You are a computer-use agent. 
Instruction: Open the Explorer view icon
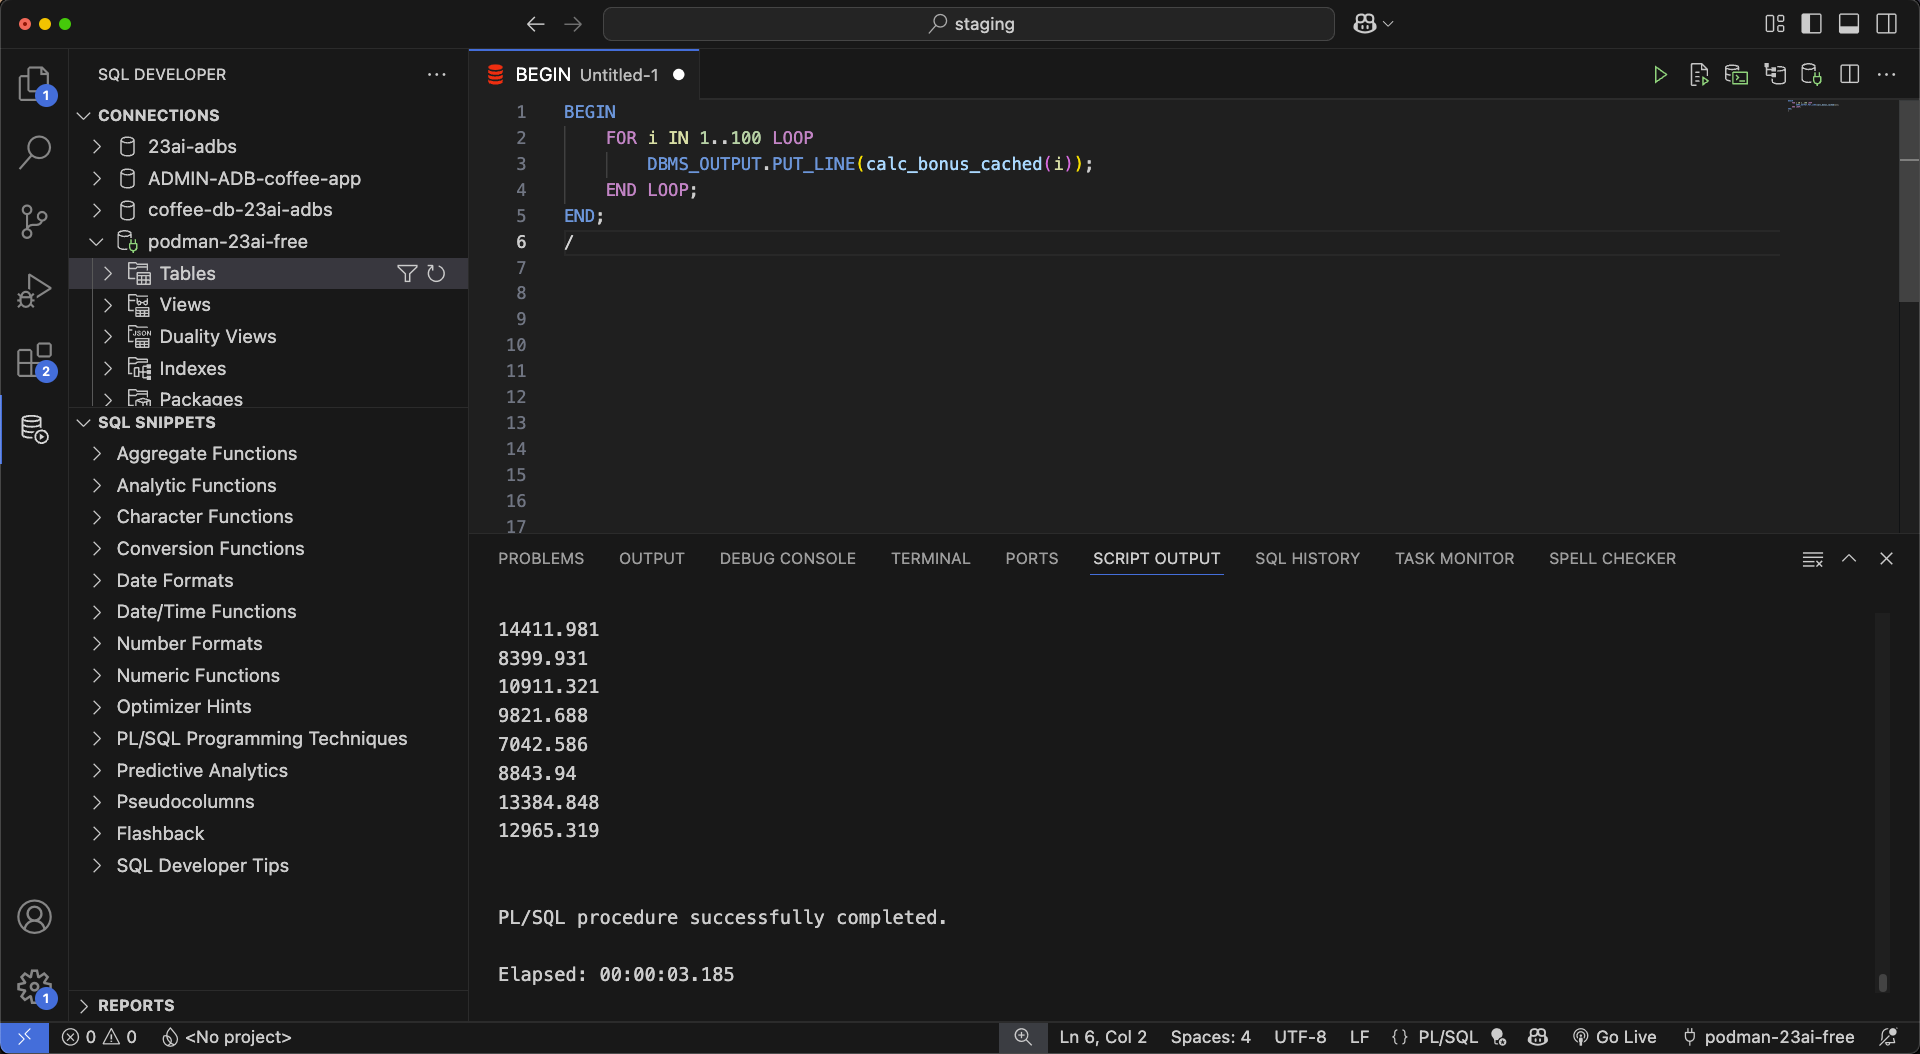coord(34,84)
